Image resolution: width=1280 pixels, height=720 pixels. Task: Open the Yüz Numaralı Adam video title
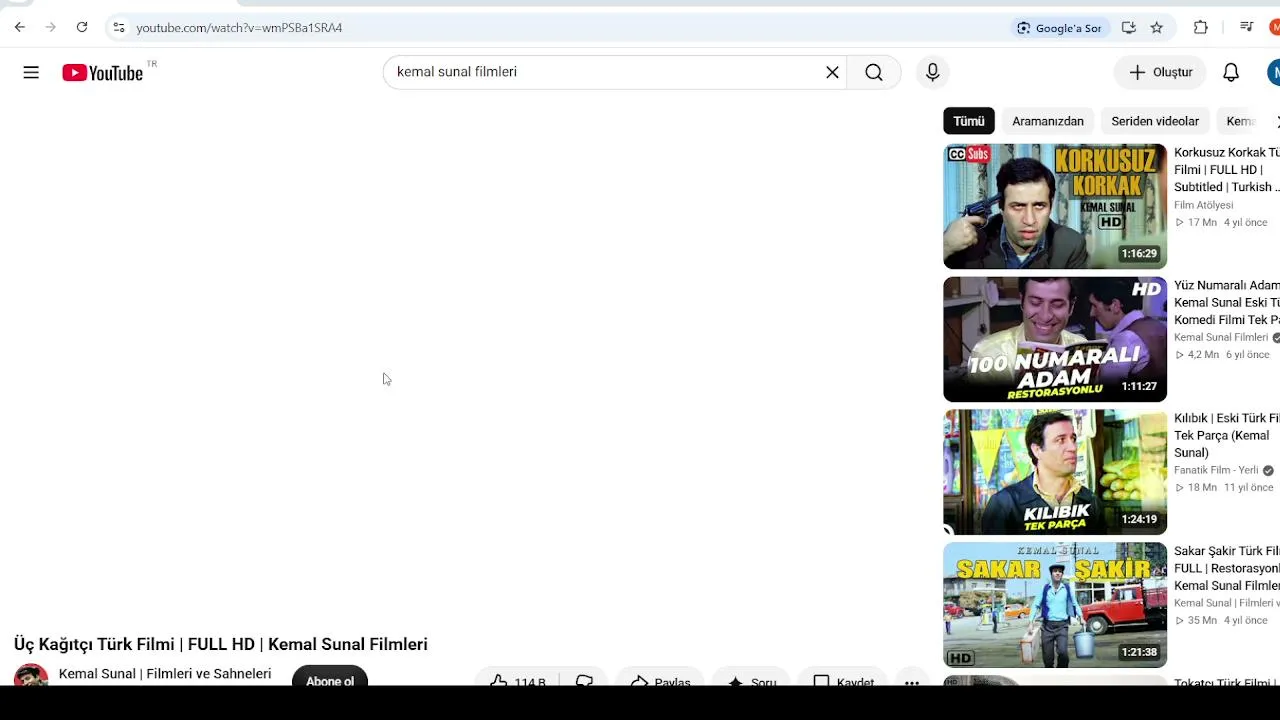[x=1227, y=303]
